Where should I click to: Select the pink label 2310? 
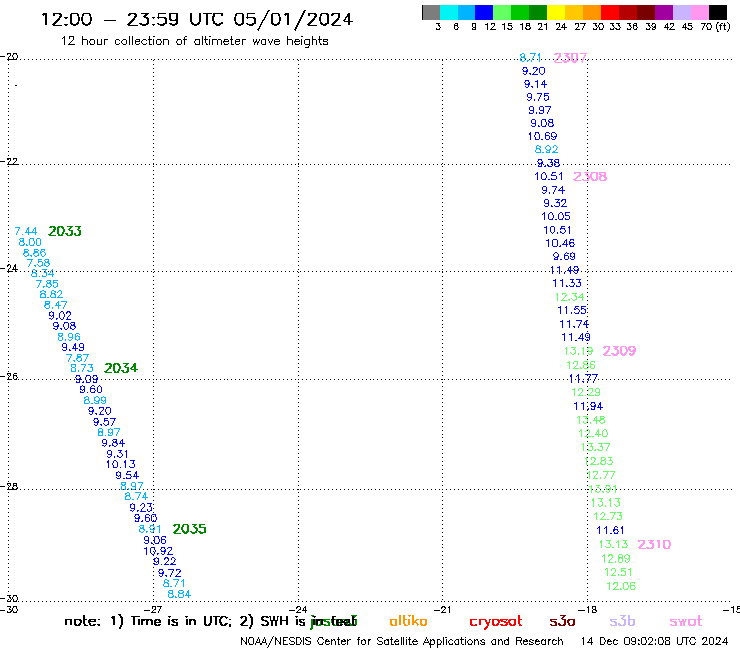coord(654,544)
